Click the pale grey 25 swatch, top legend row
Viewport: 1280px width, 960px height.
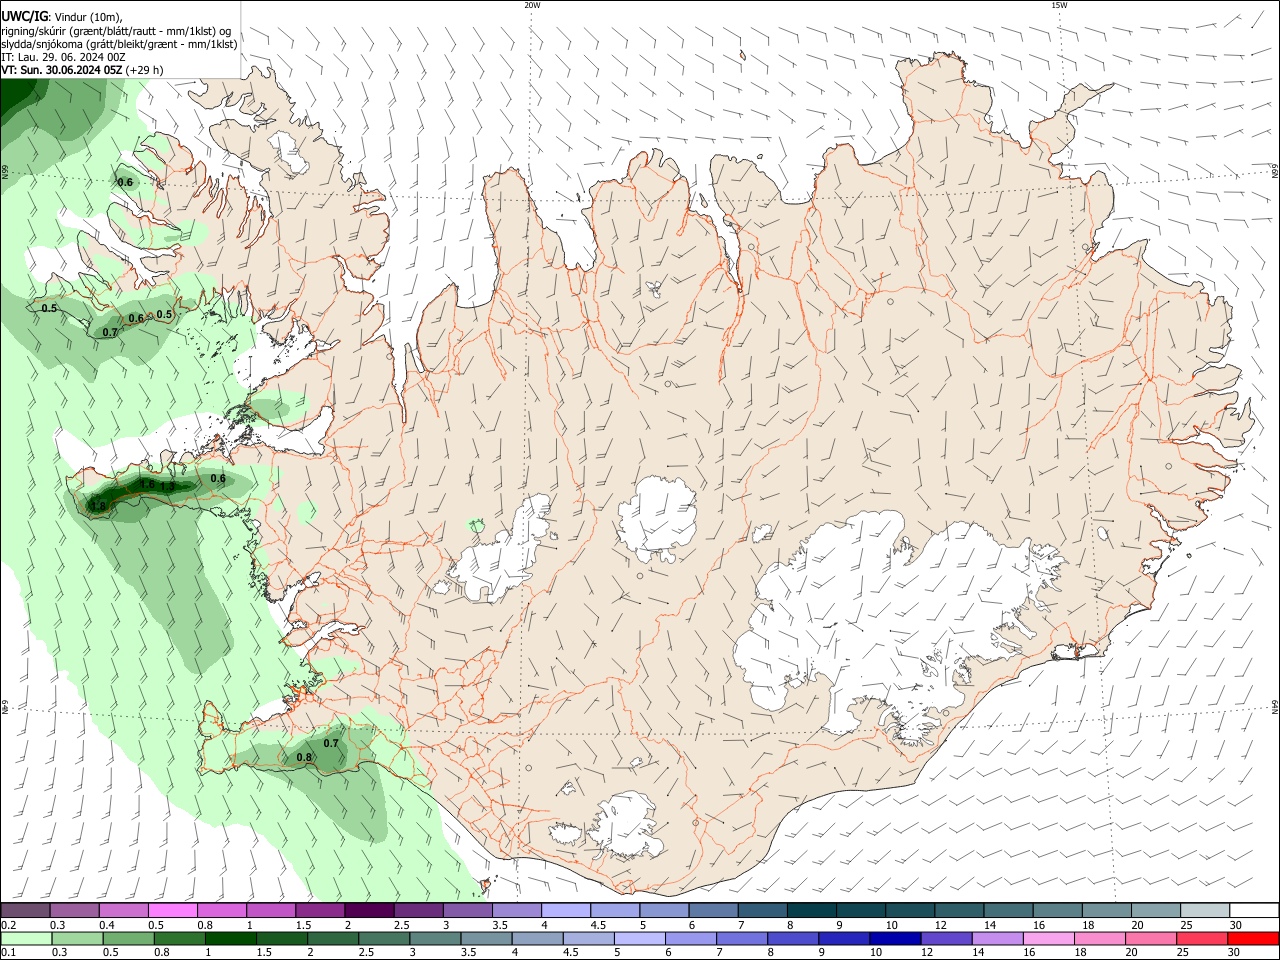point(1206,910)
